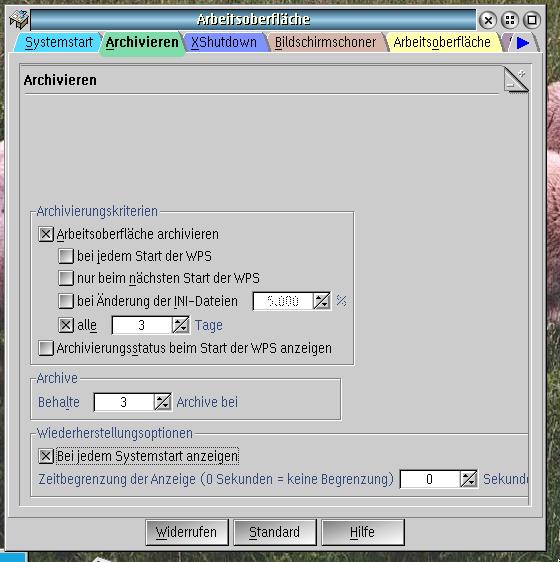Click spin arrows of the 'alle' Tage field
The image size is (560, 562).
click(x=181, y=325)
